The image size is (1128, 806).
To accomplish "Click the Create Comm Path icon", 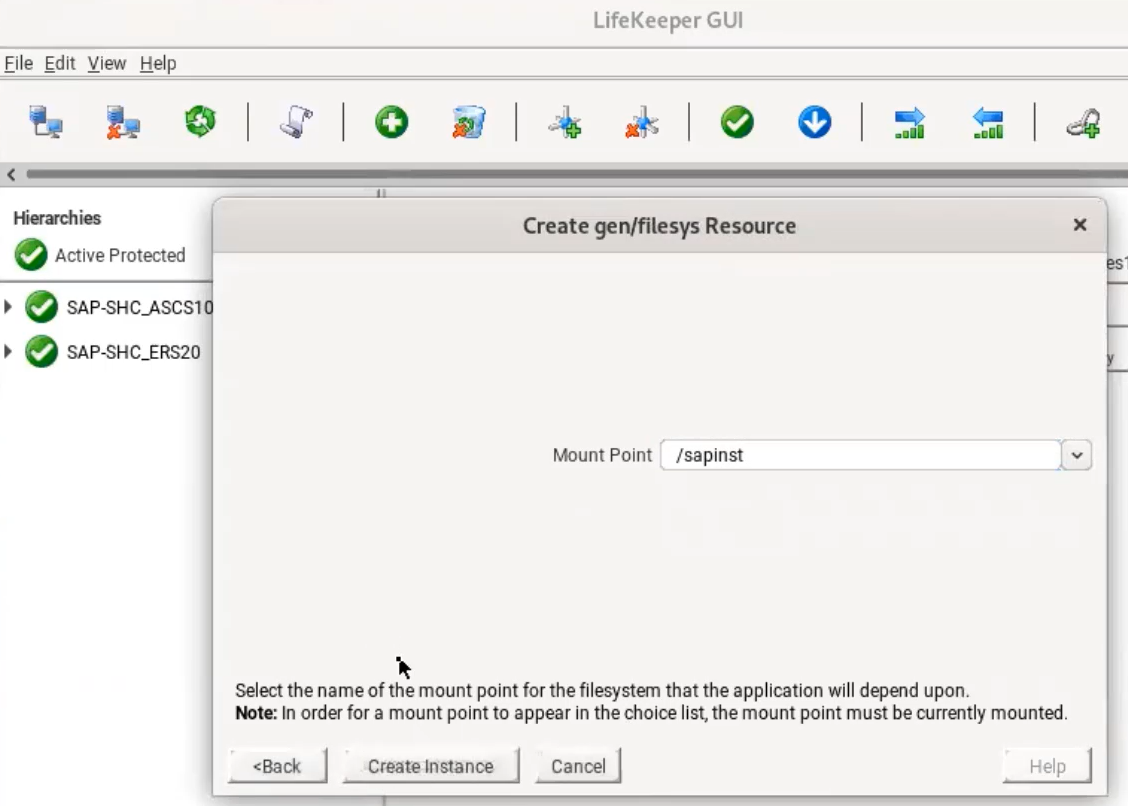I will (x=565, y=122).
